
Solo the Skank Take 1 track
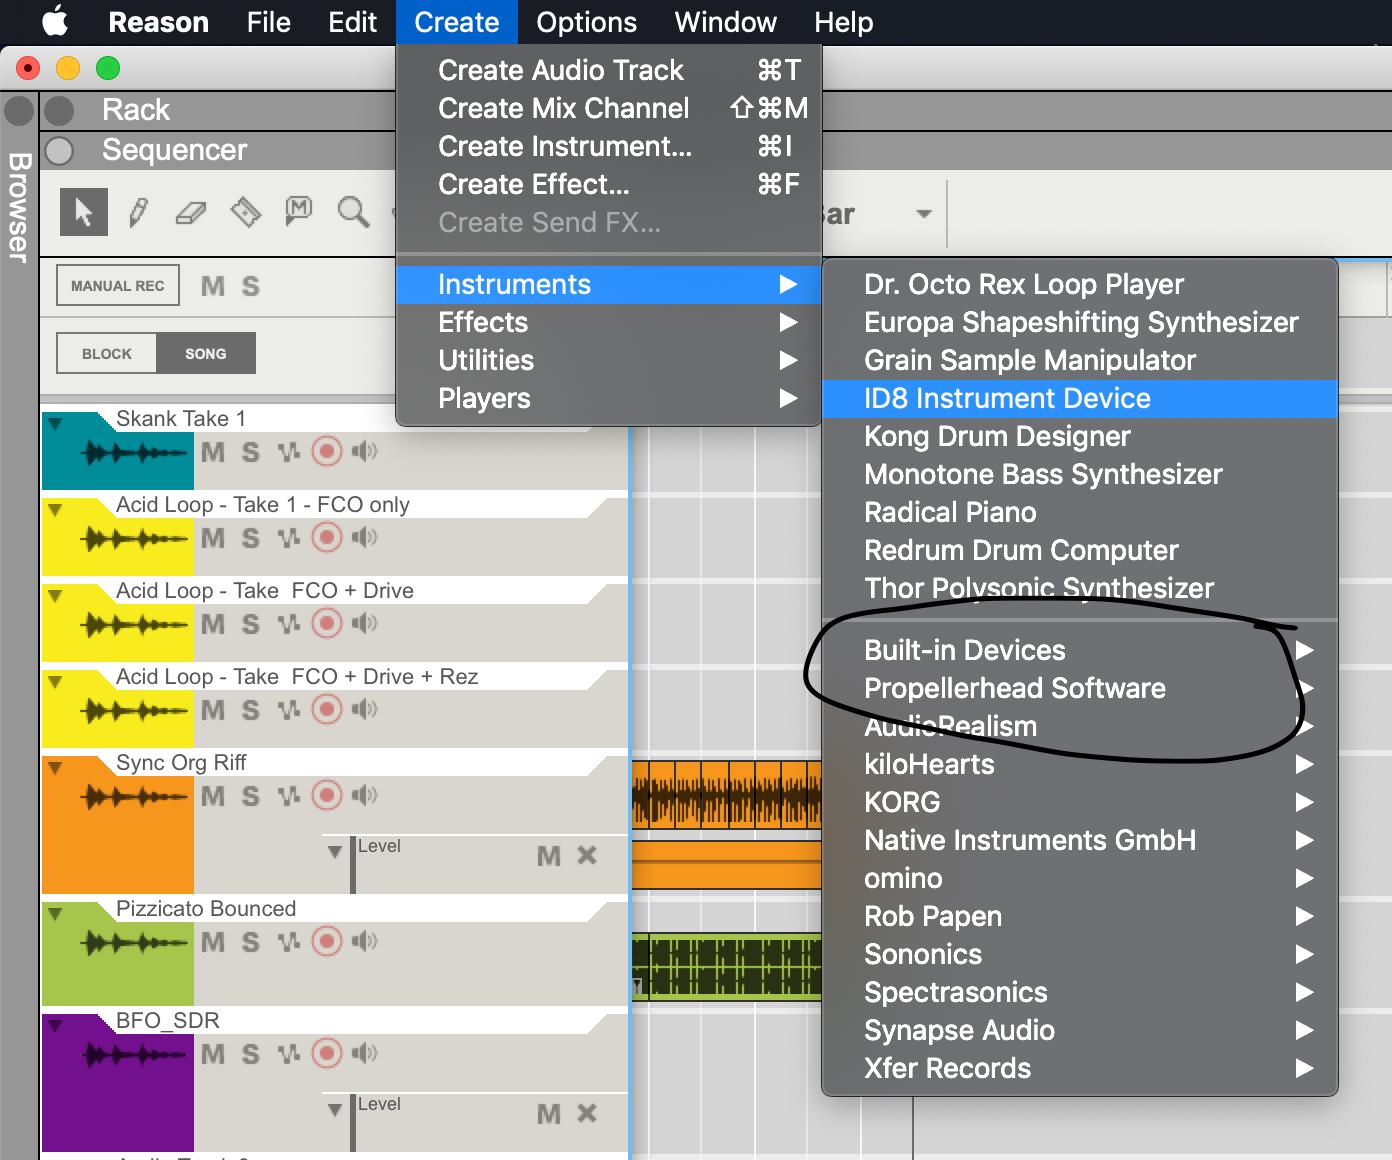click(x=250, y=452)
